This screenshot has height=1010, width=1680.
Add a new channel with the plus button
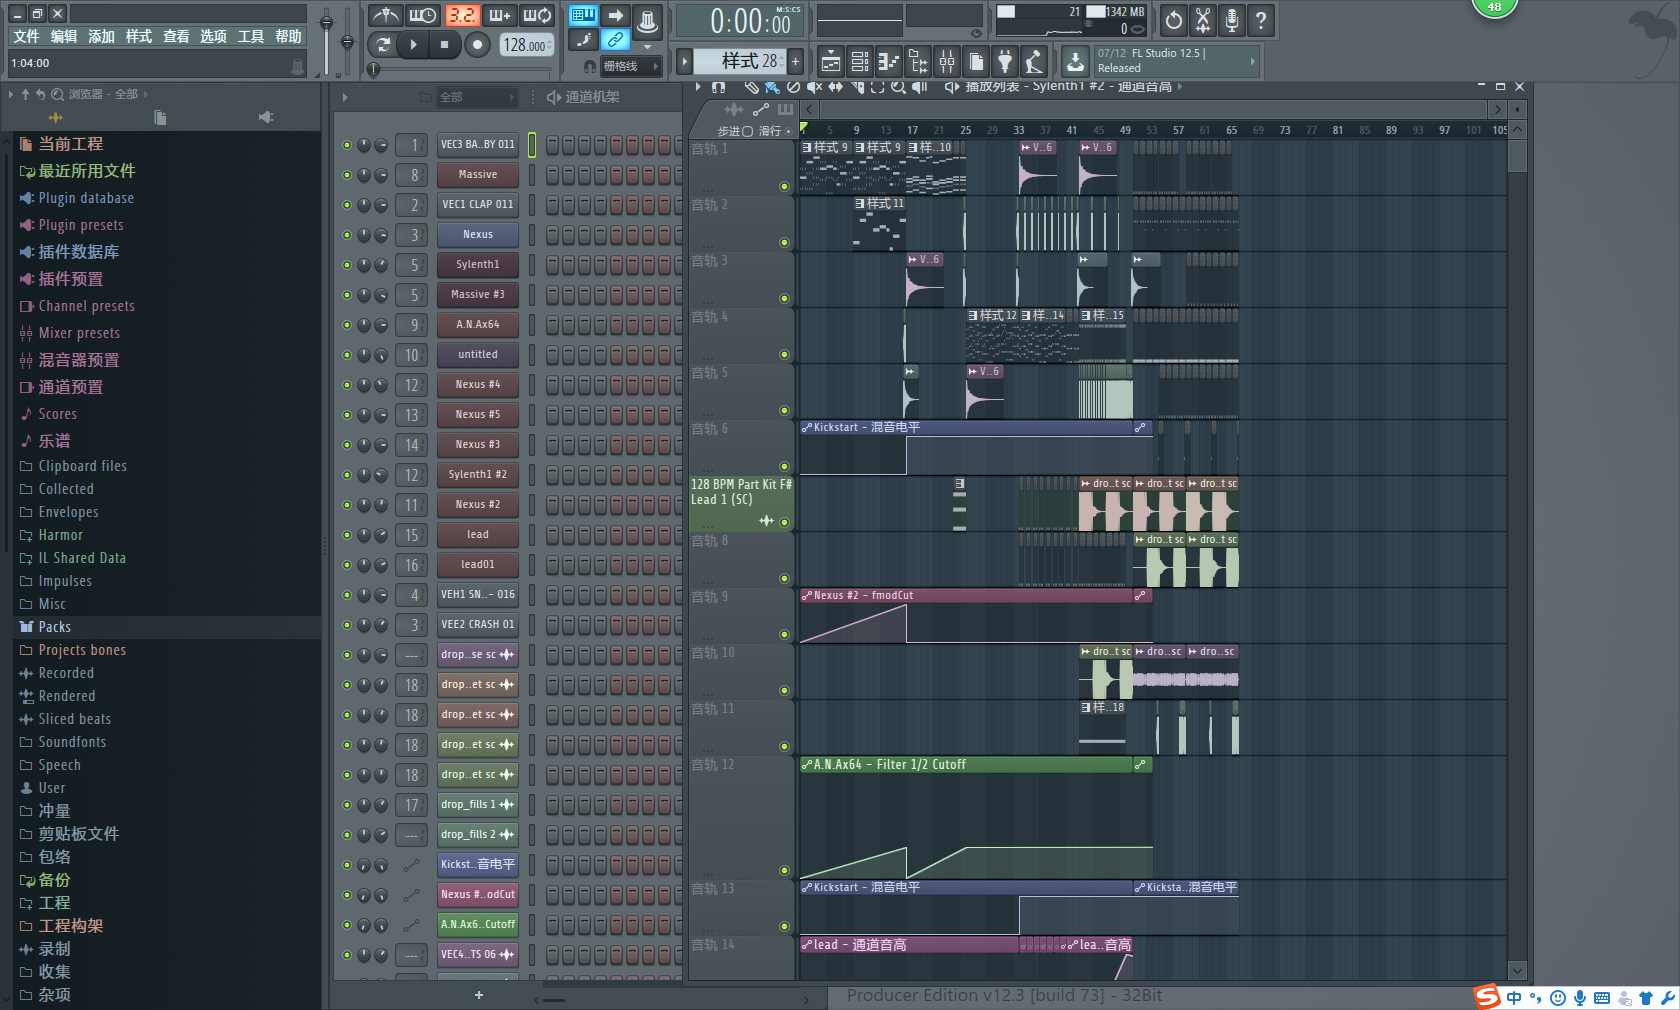click(x=479, y=995)
